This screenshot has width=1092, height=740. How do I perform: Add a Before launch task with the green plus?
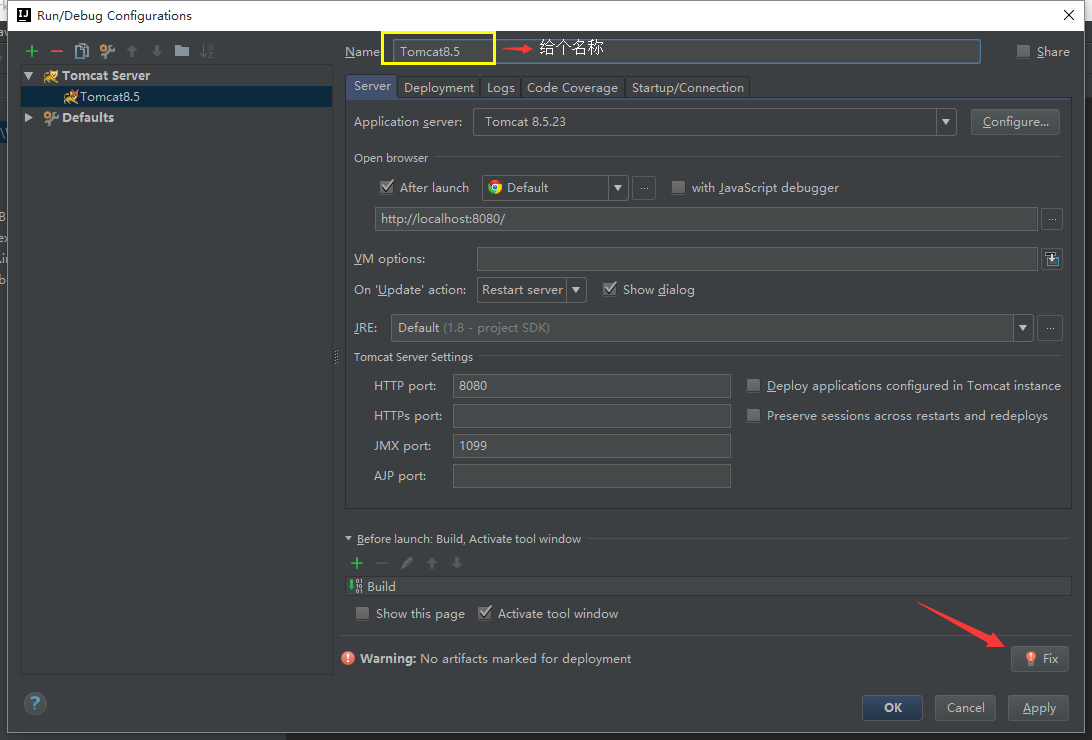[x=357, y=562]
